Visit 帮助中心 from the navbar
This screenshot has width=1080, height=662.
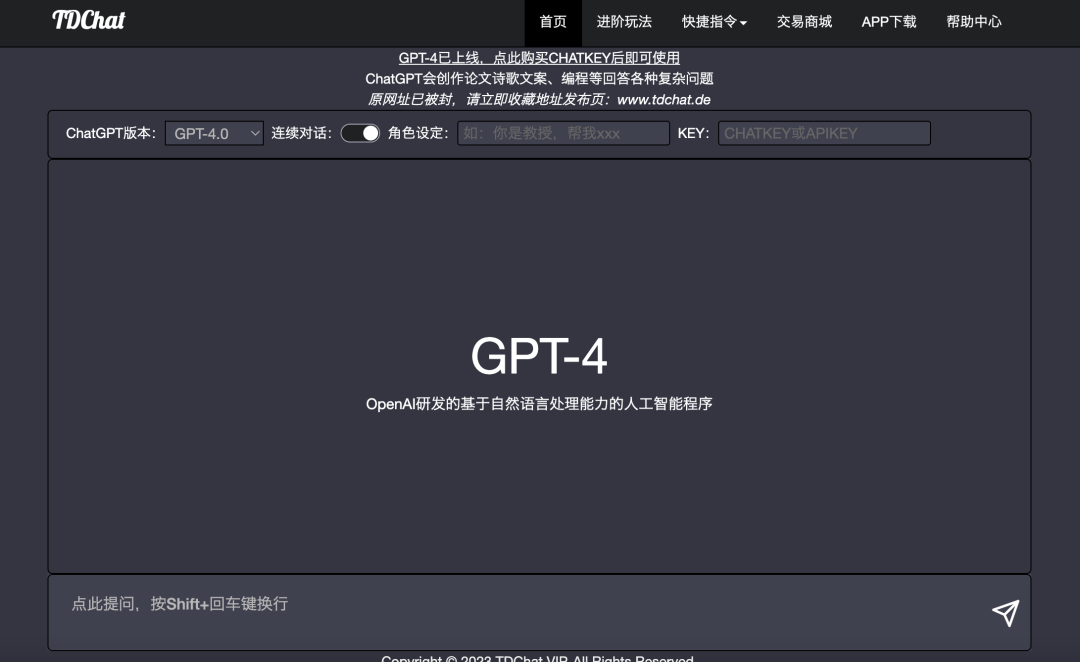click(x=974, y=22)
